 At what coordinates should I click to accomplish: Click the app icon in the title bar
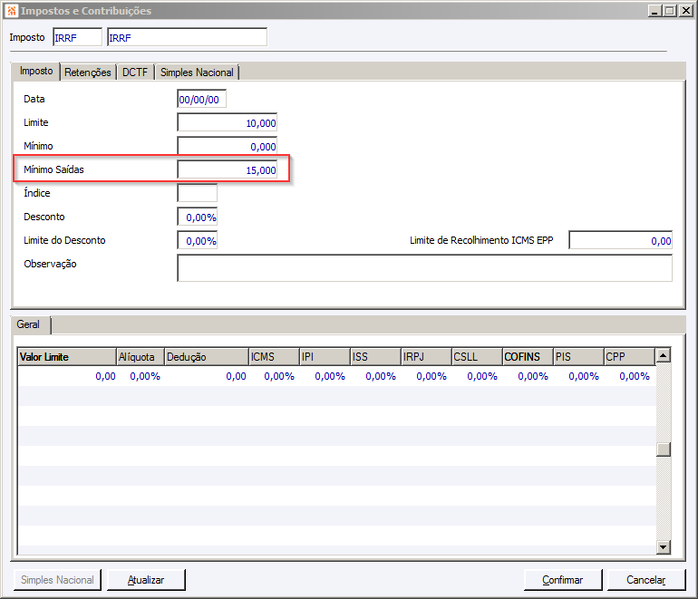pyautogui.click(x=12, y=11)
